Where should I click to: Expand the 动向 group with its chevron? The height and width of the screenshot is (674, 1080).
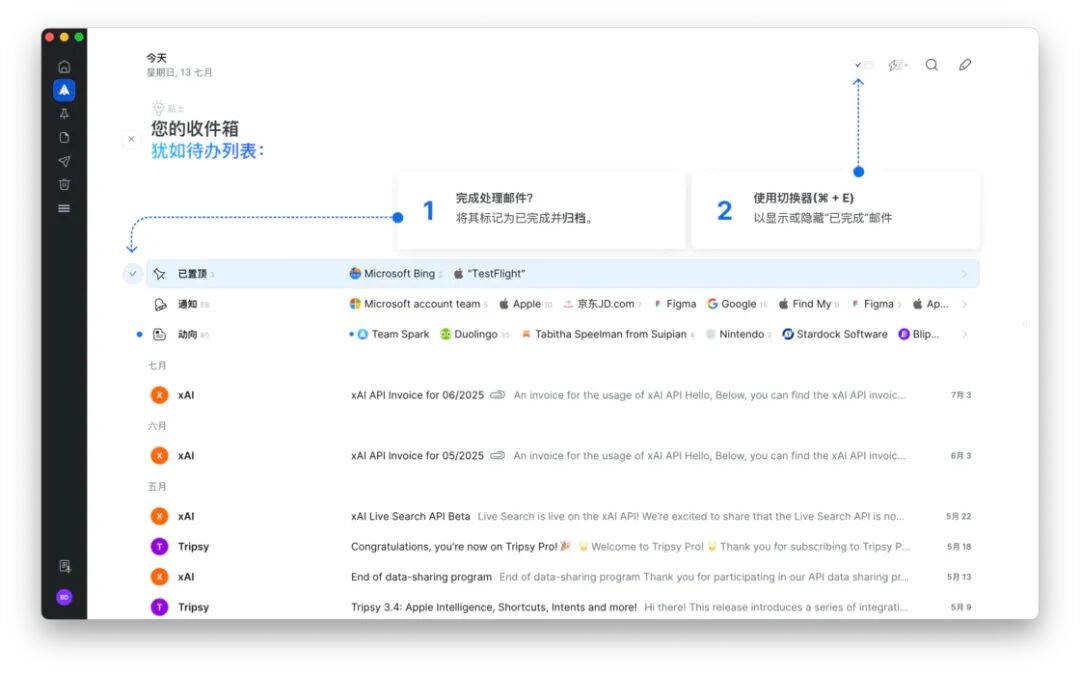[x=964, y=335]
